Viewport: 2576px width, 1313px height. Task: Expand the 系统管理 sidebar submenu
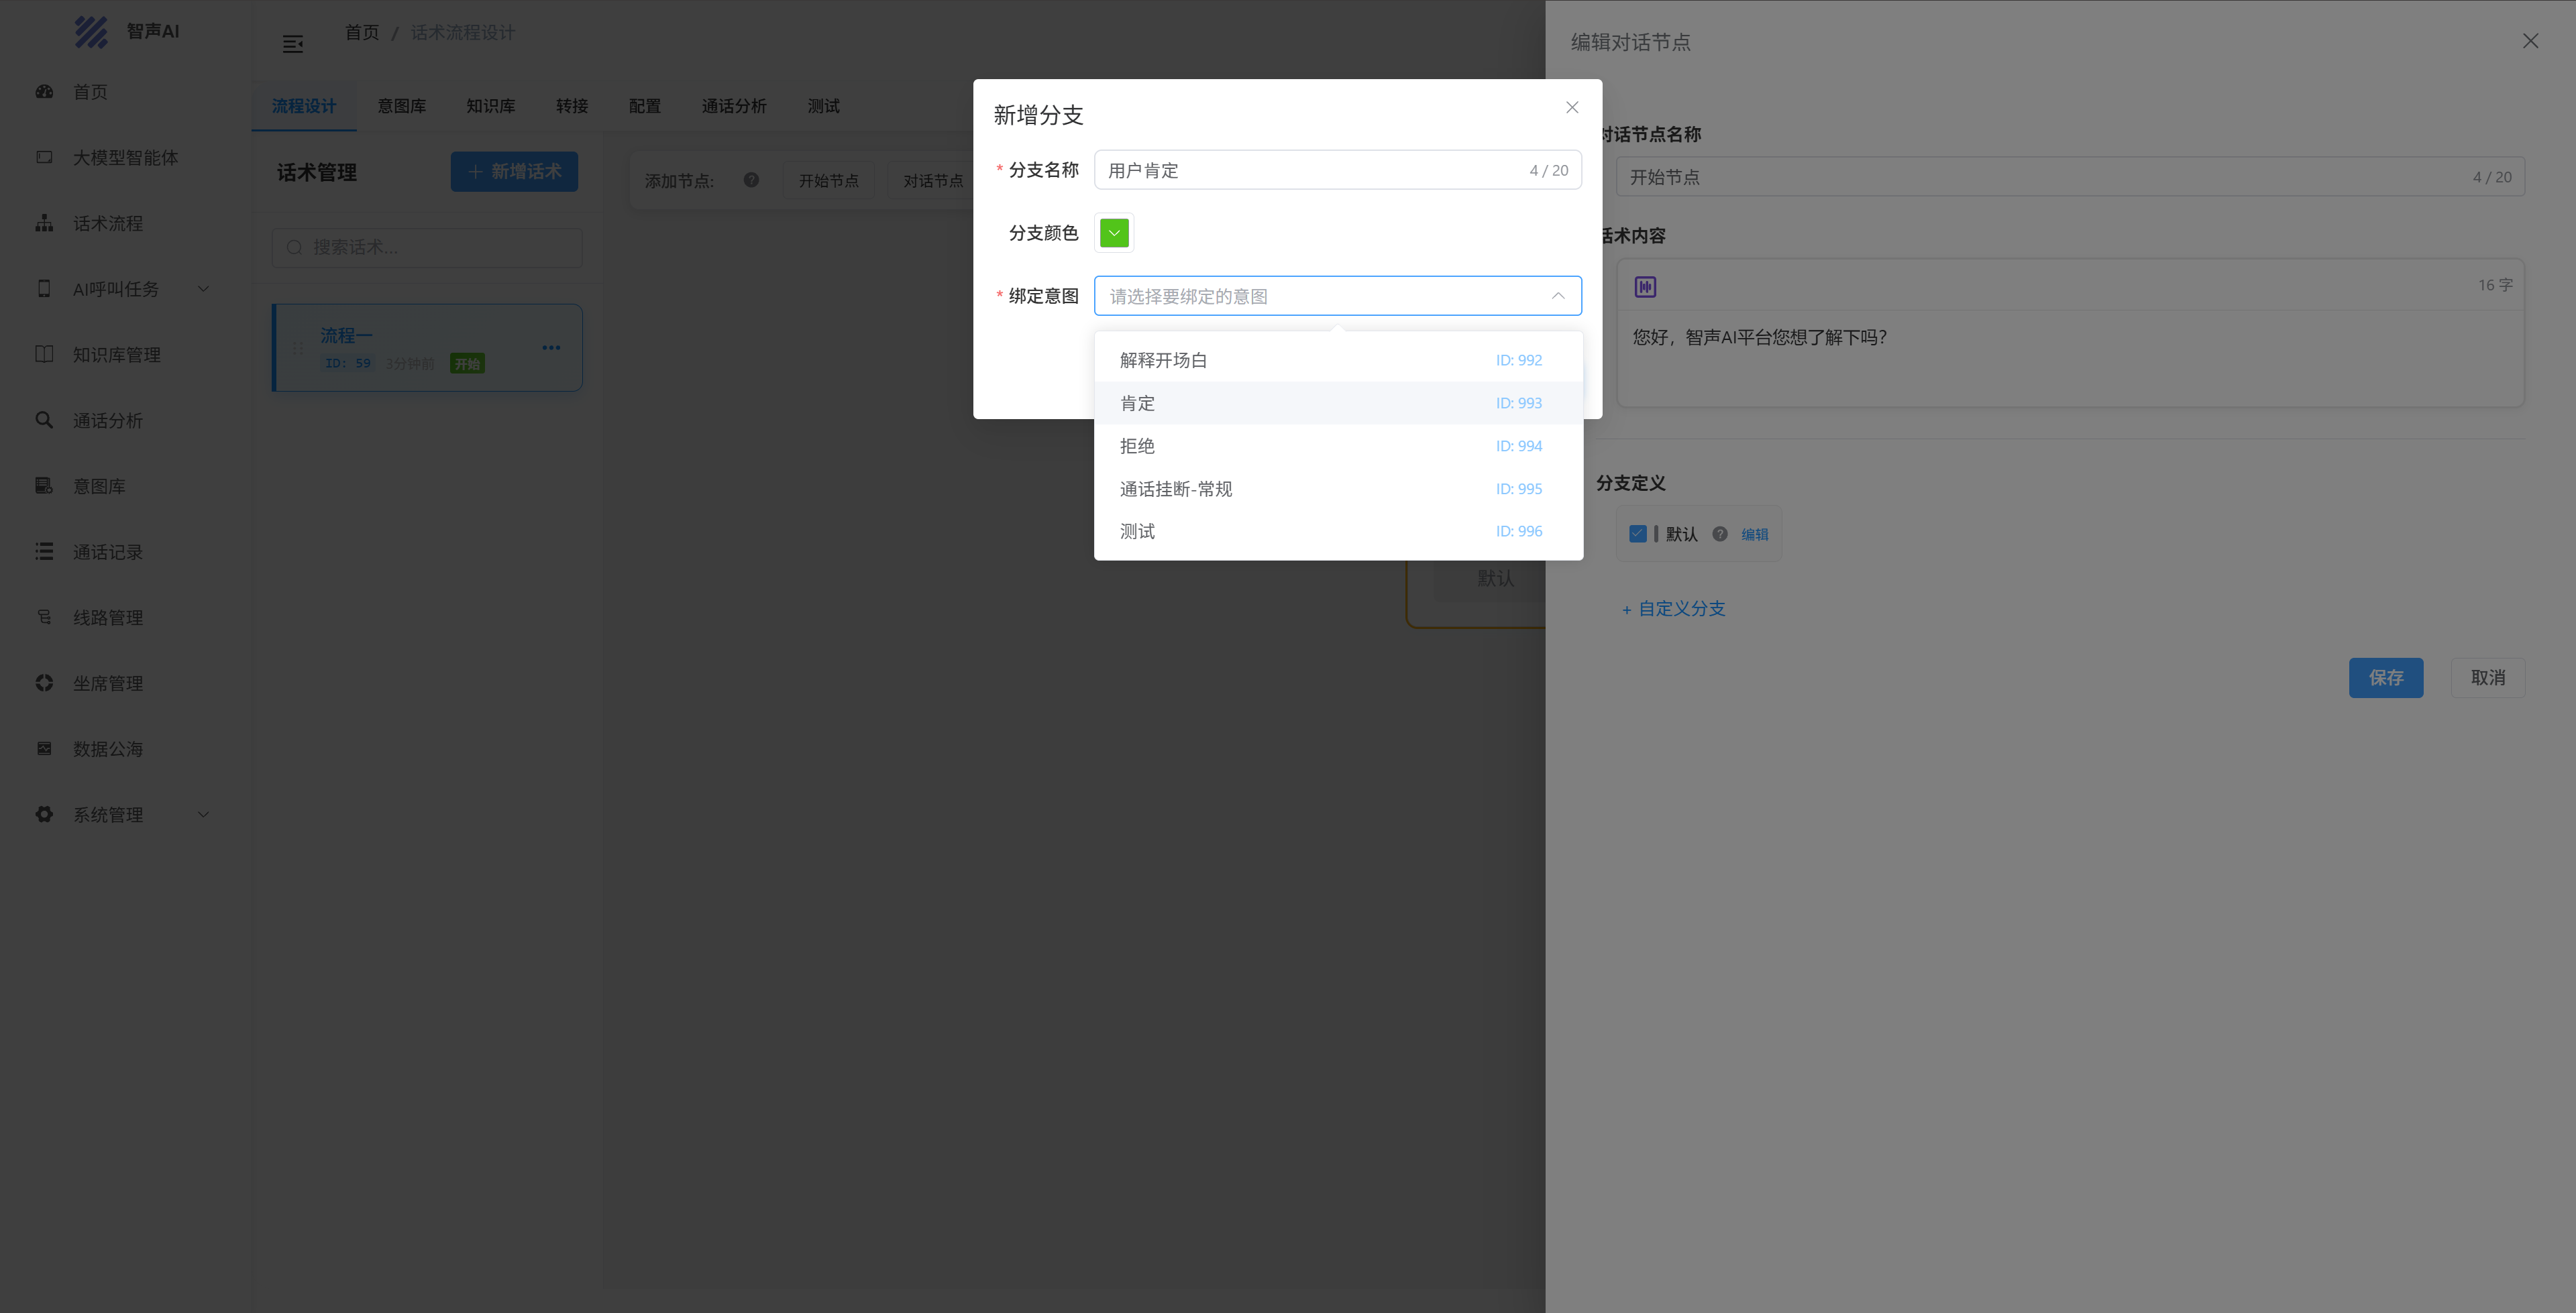click(x=204, y=814)
